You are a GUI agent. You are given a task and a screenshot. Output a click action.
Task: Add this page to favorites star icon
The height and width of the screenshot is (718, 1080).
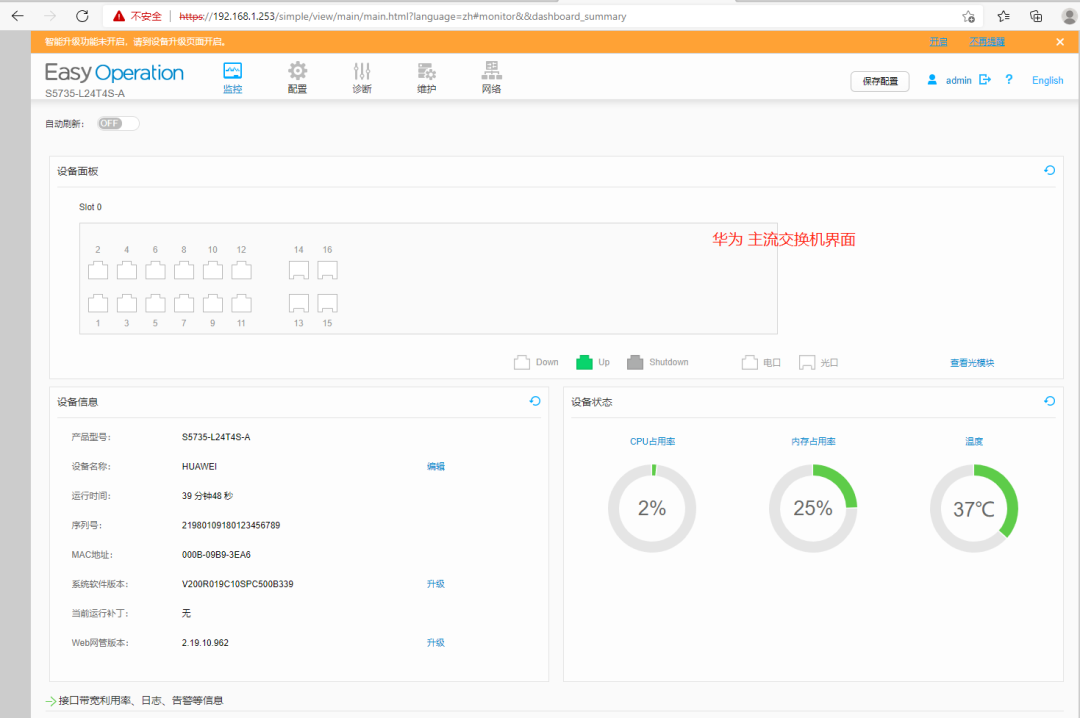pos(968,17)
